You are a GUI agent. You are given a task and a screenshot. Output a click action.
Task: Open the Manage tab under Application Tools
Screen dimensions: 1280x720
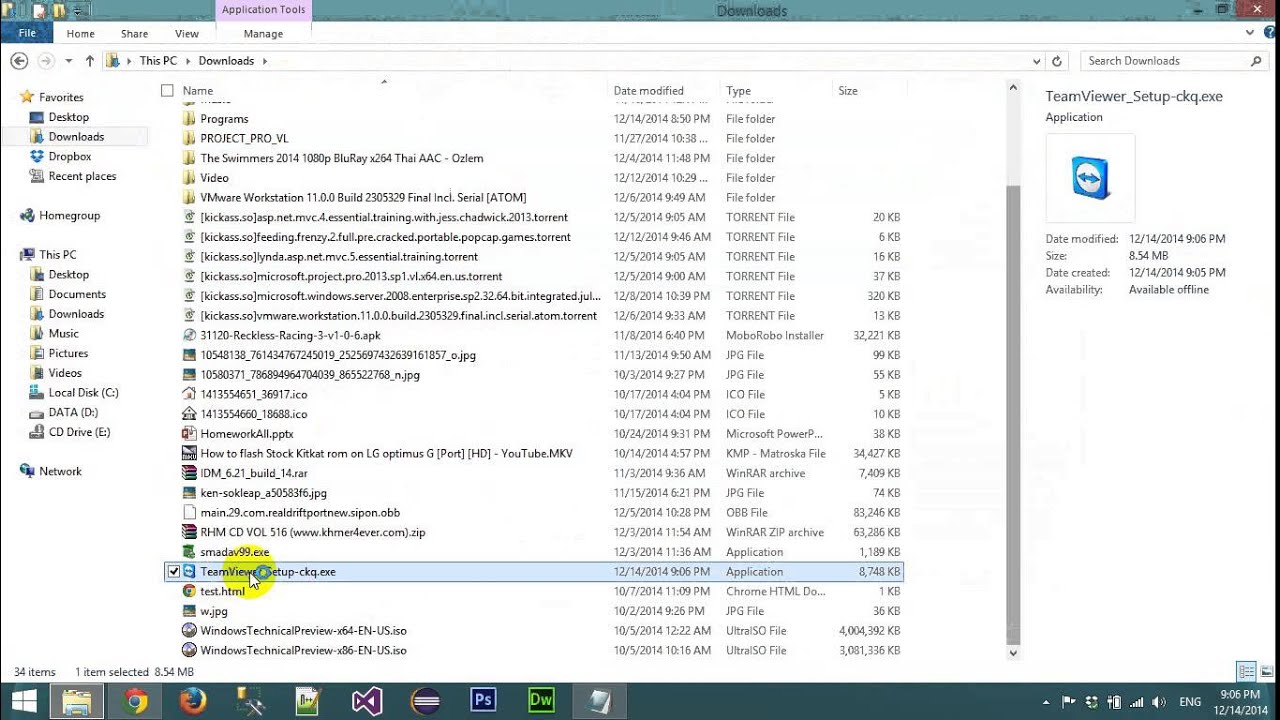click(x=263, y=34)
